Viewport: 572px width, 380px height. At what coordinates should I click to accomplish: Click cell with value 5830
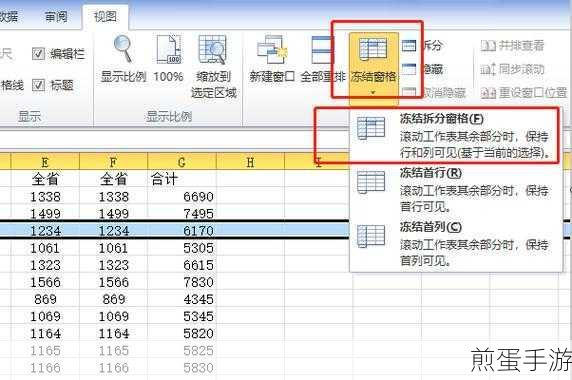tap(182, 368)
